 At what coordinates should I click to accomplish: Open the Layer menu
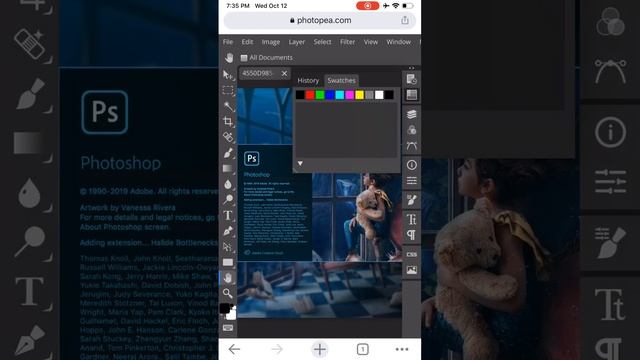coord(297,42)
